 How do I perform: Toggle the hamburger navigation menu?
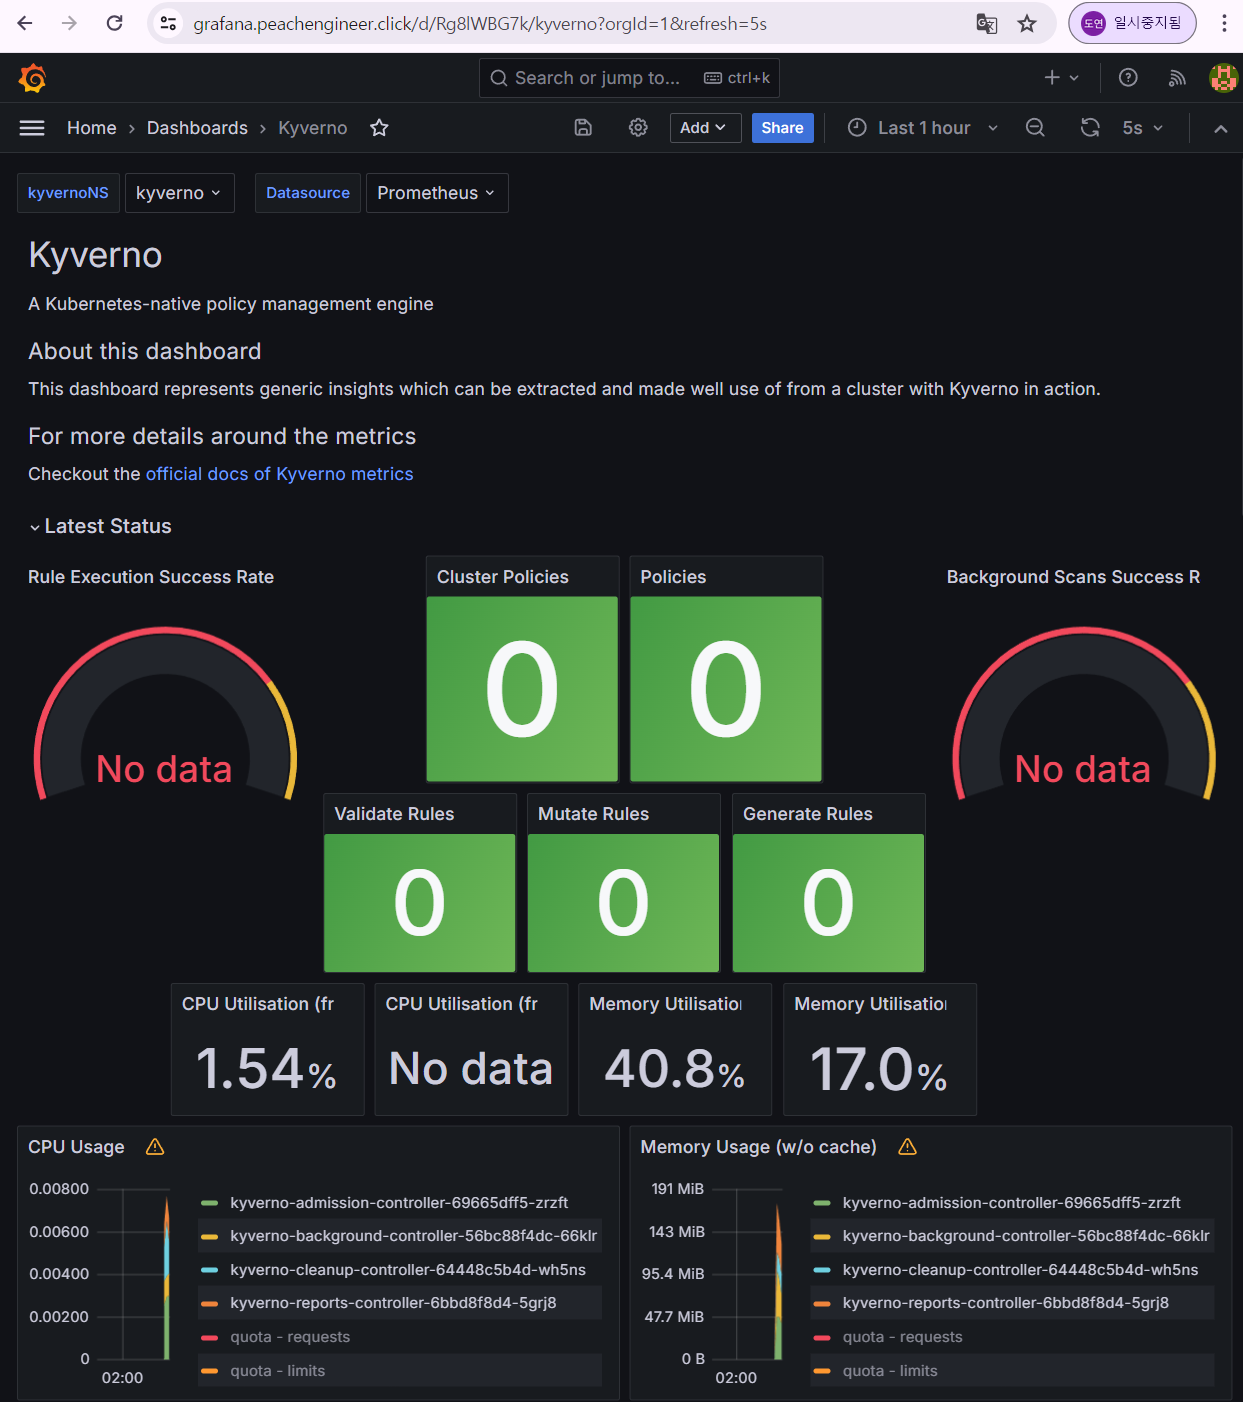tap(32, 128)
